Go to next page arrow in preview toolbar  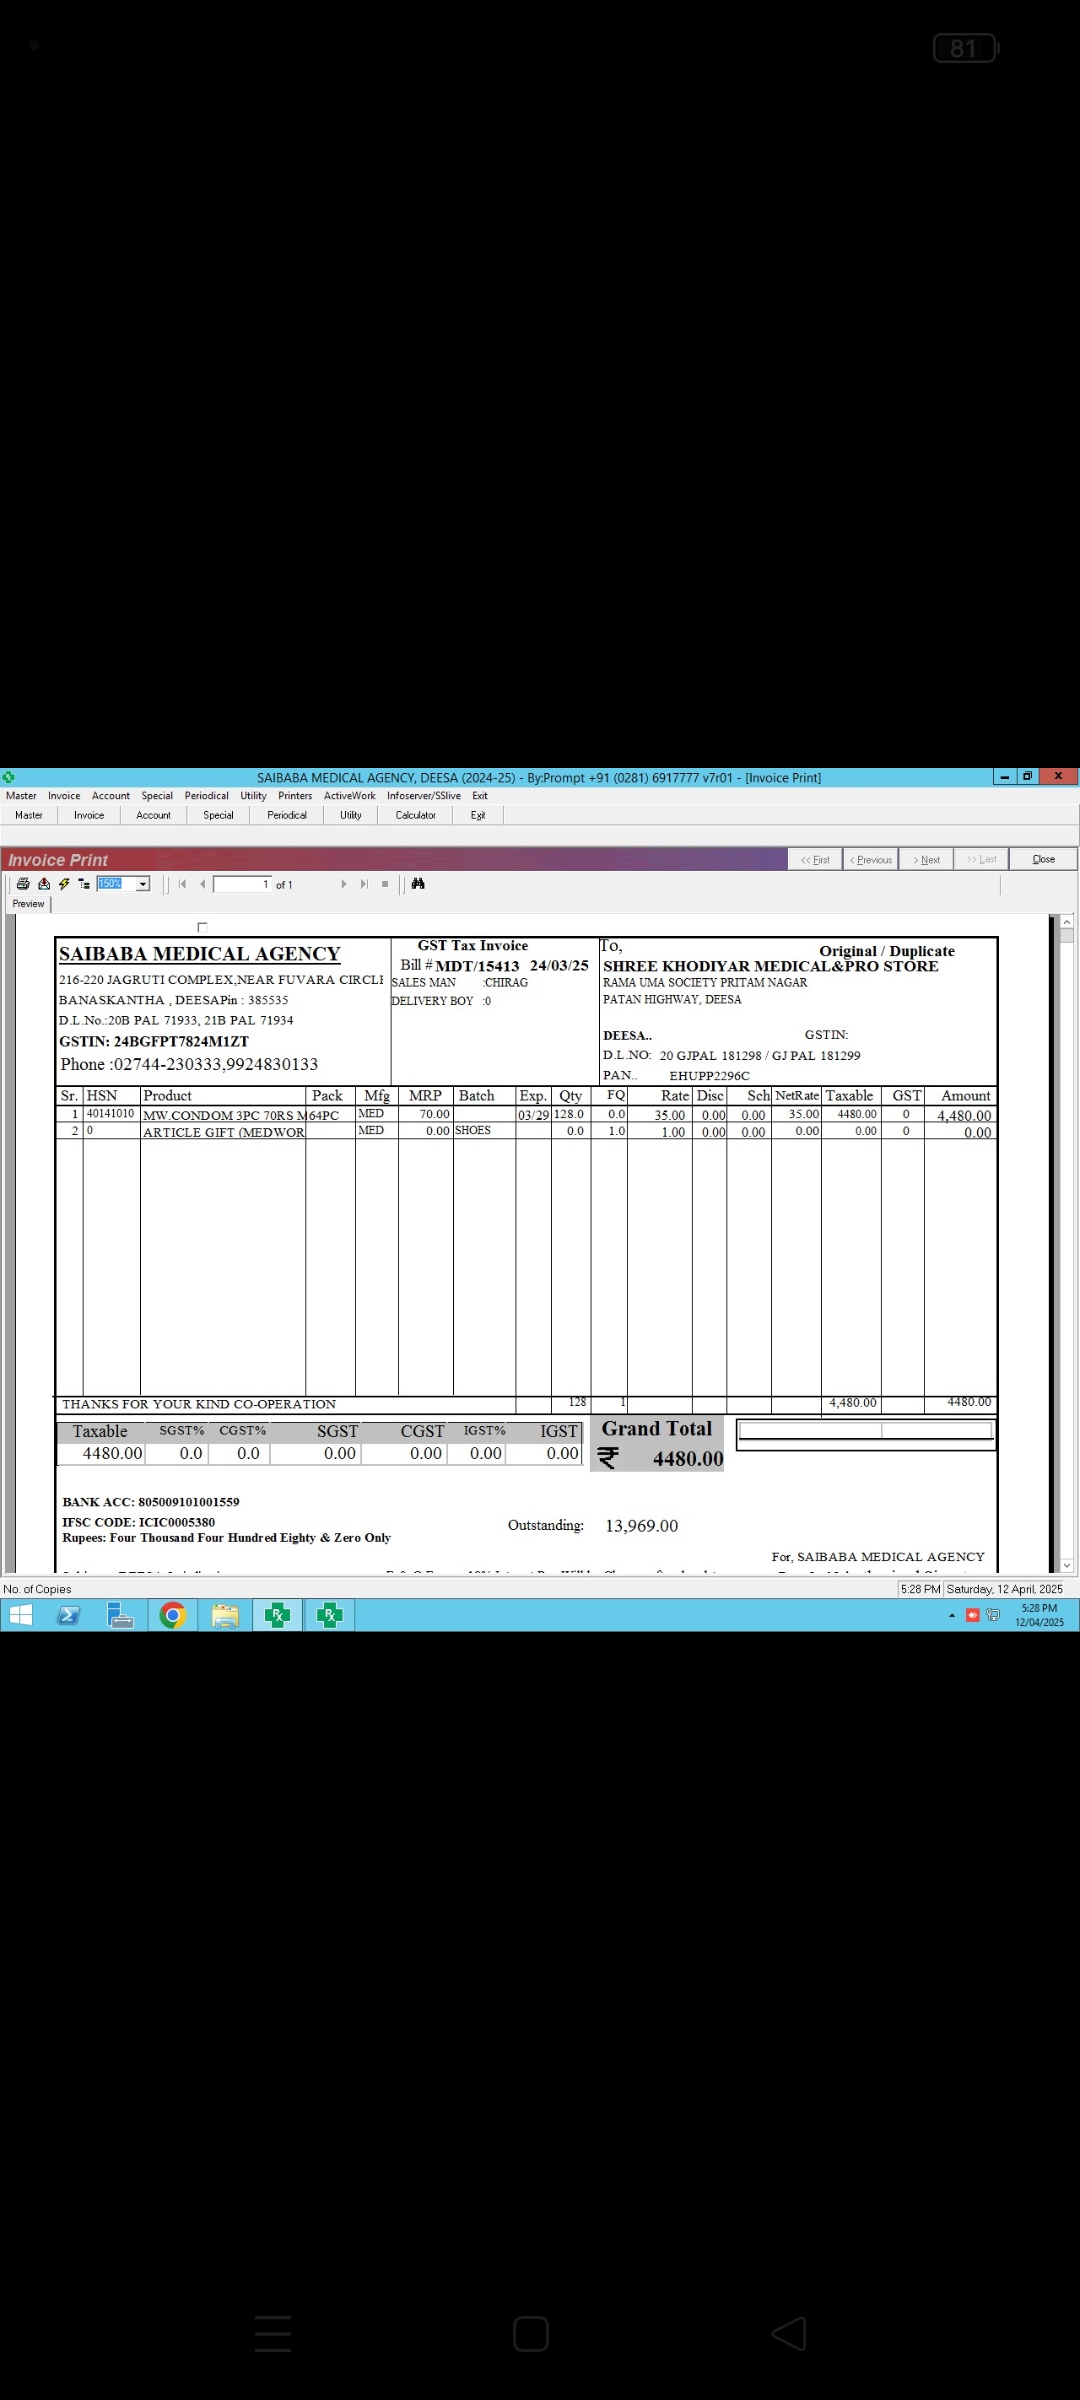click(x=344, y=884)
